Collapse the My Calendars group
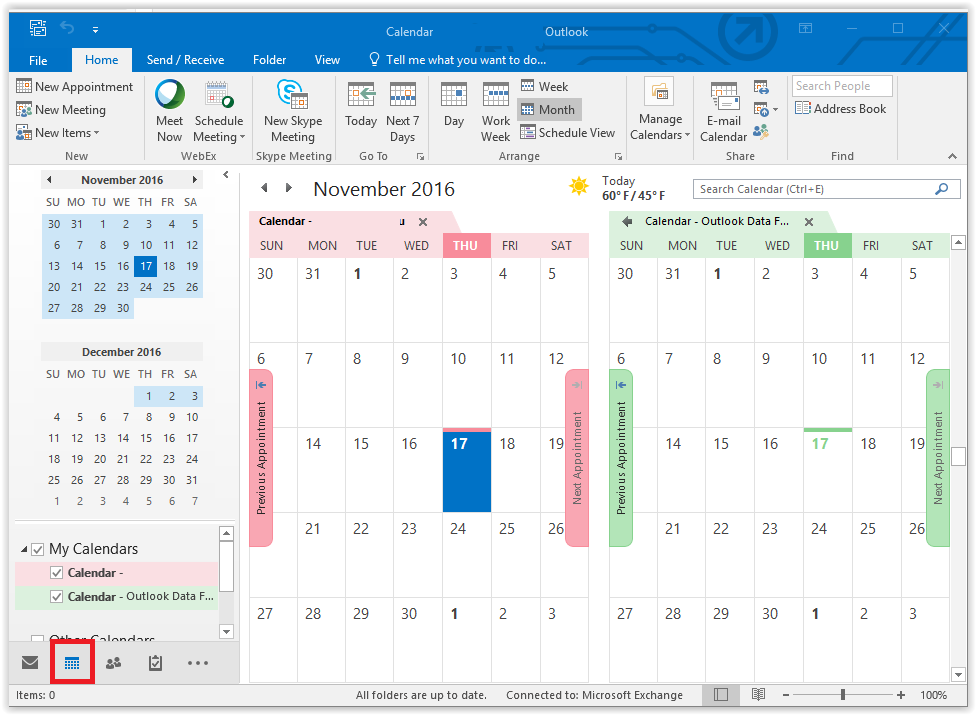Viewport: 976px width, 715px height. point(24,549)
